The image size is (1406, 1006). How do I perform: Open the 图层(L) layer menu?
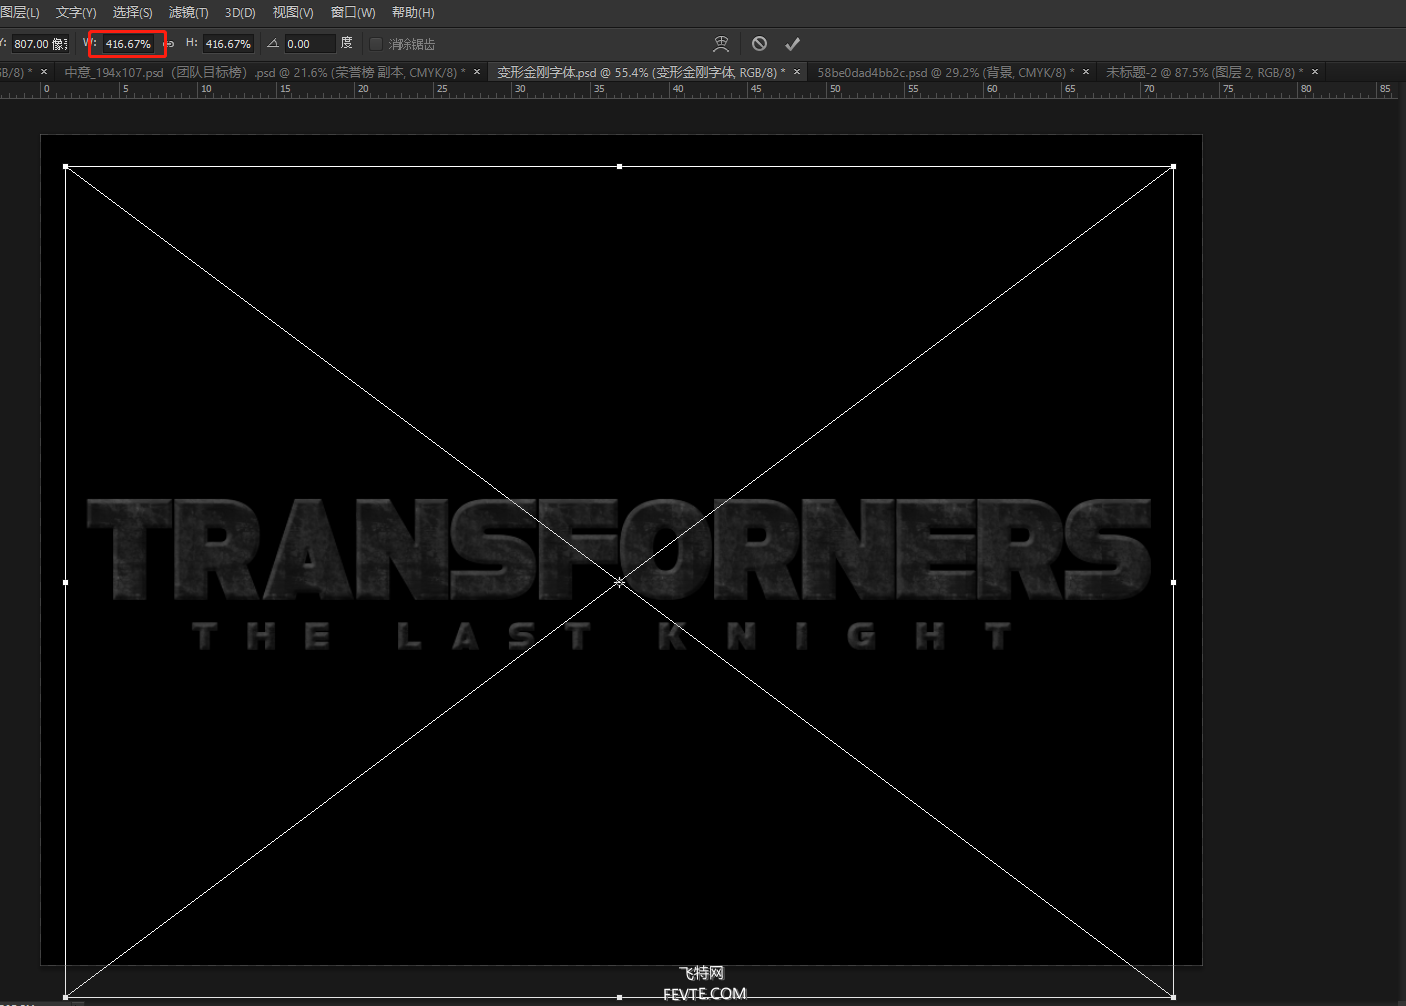pos(20,12)
